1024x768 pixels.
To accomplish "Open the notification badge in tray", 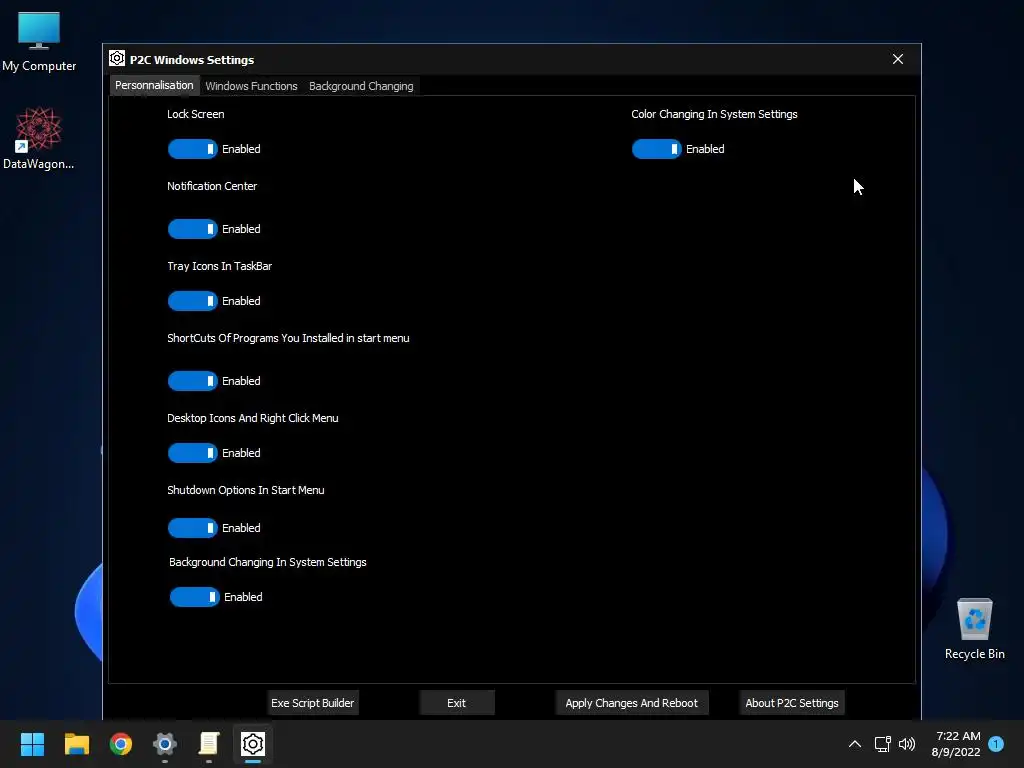I will coord(996,744).
